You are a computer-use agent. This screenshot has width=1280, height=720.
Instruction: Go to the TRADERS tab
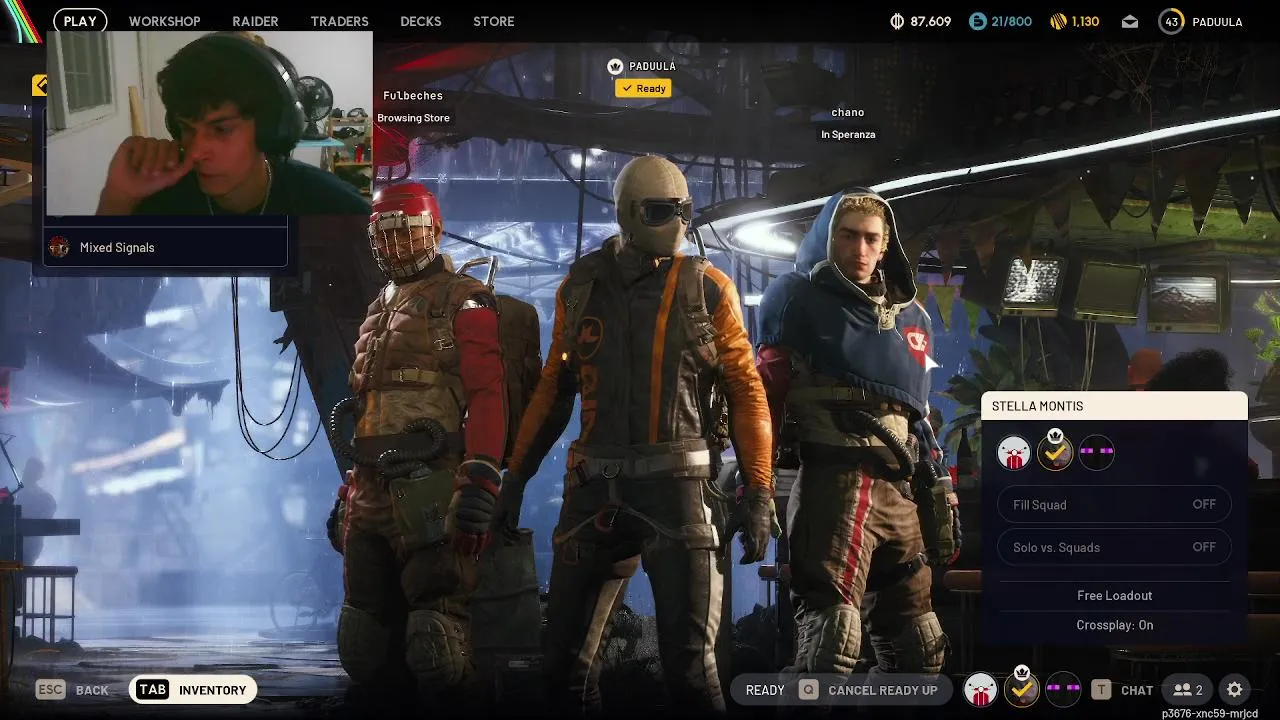pyautogui.click(x=339, y=21)
